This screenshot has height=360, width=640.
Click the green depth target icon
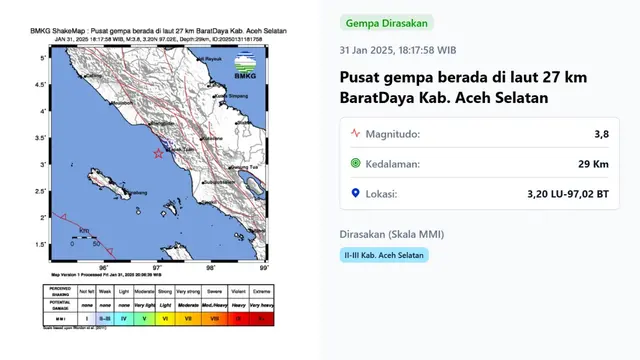click(356, 163)
